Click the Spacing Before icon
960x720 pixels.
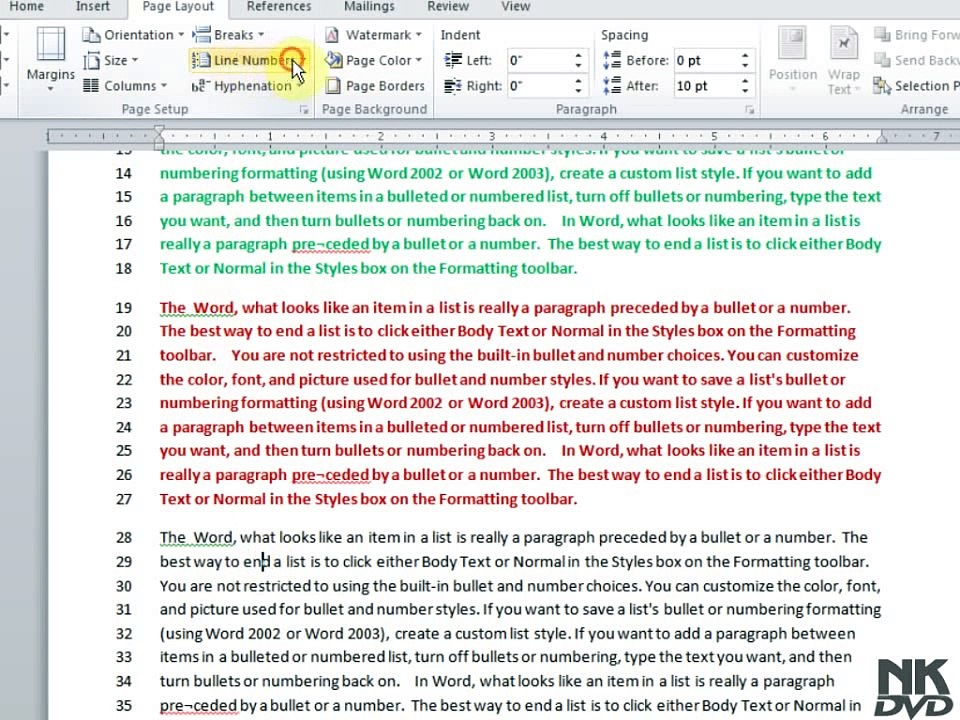tap(612, 61)
